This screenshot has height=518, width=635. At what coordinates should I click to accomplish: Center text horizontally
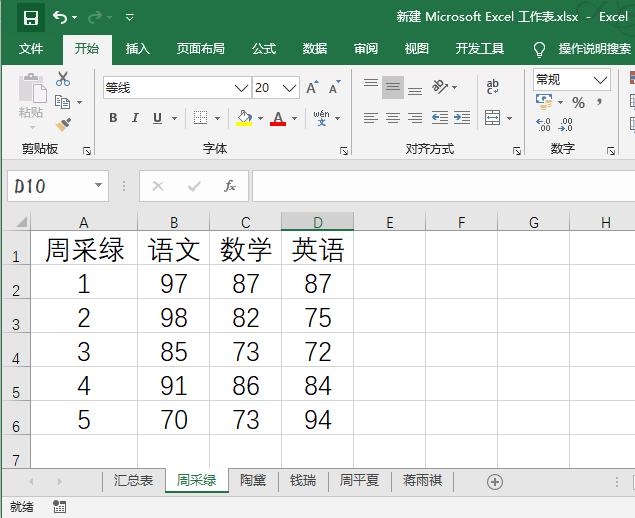tap(392, 118)
